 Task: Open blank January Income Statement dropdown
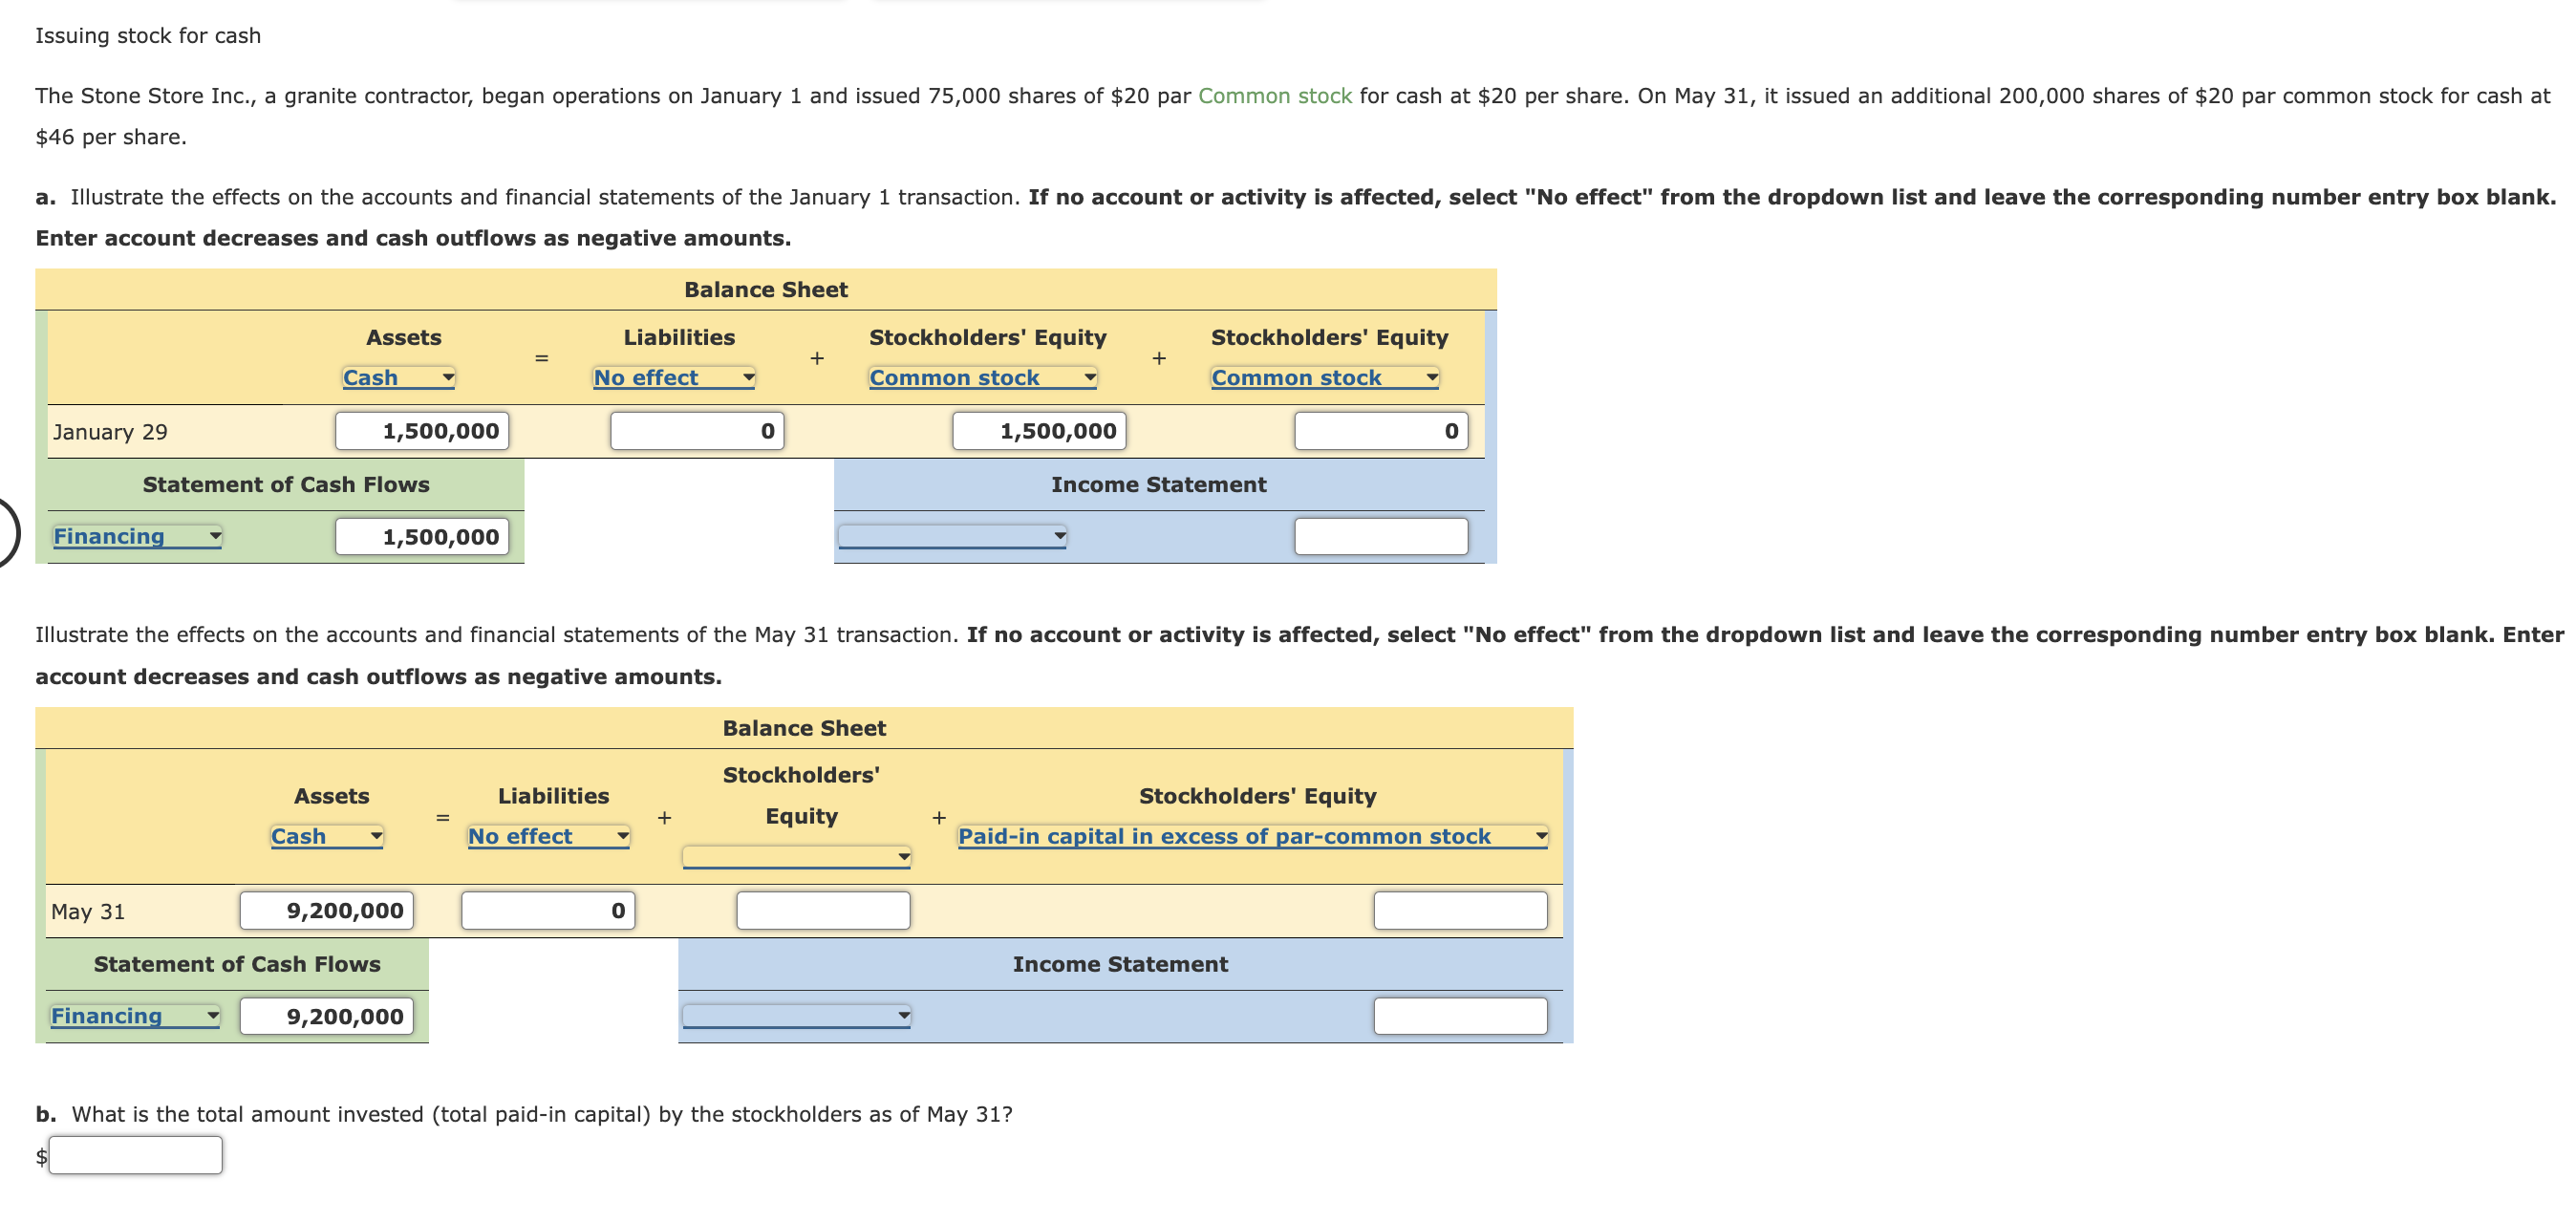pyautogui.click(x=951, y=537)
